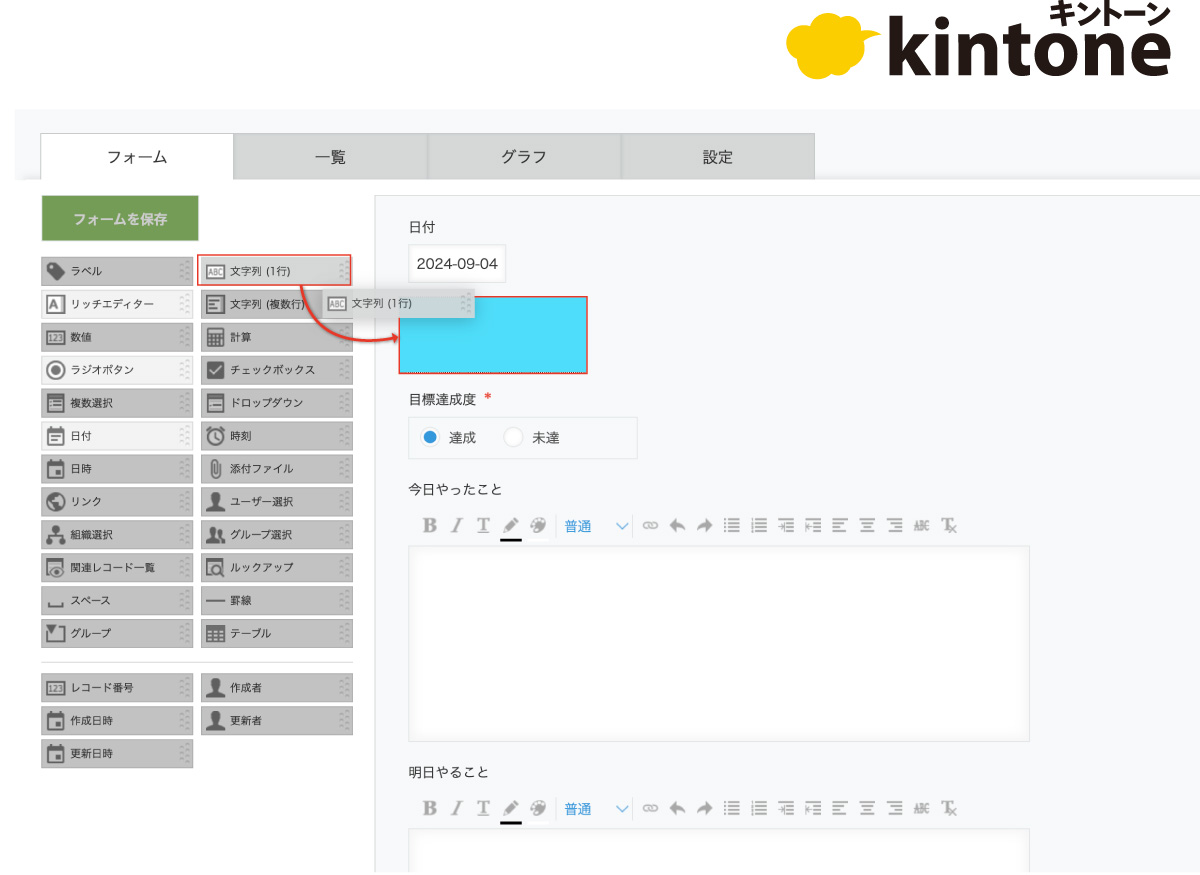
Task: Insert link in the 今日やったこと editor toolbar
Action: tap(651, 526)
